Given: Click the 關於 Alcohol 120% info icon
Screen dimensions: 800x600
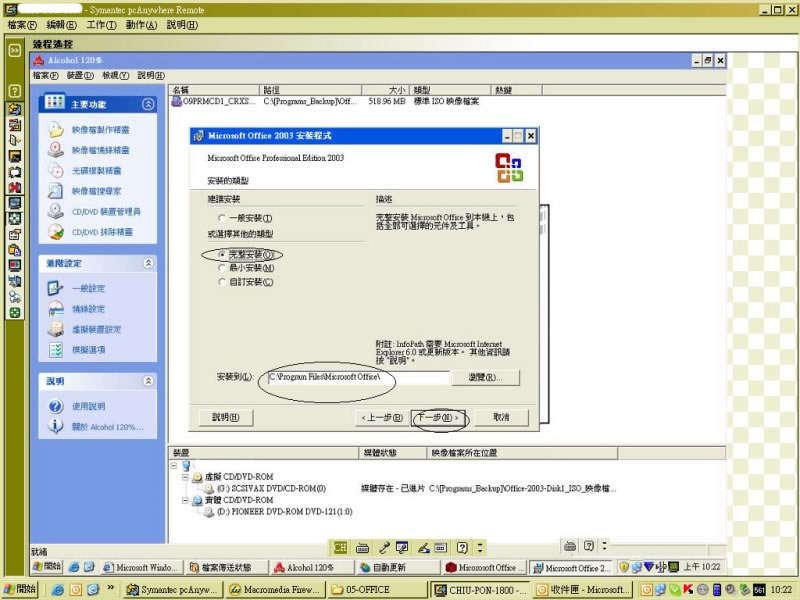Looking at the screenshot, I should pos(56,426).
